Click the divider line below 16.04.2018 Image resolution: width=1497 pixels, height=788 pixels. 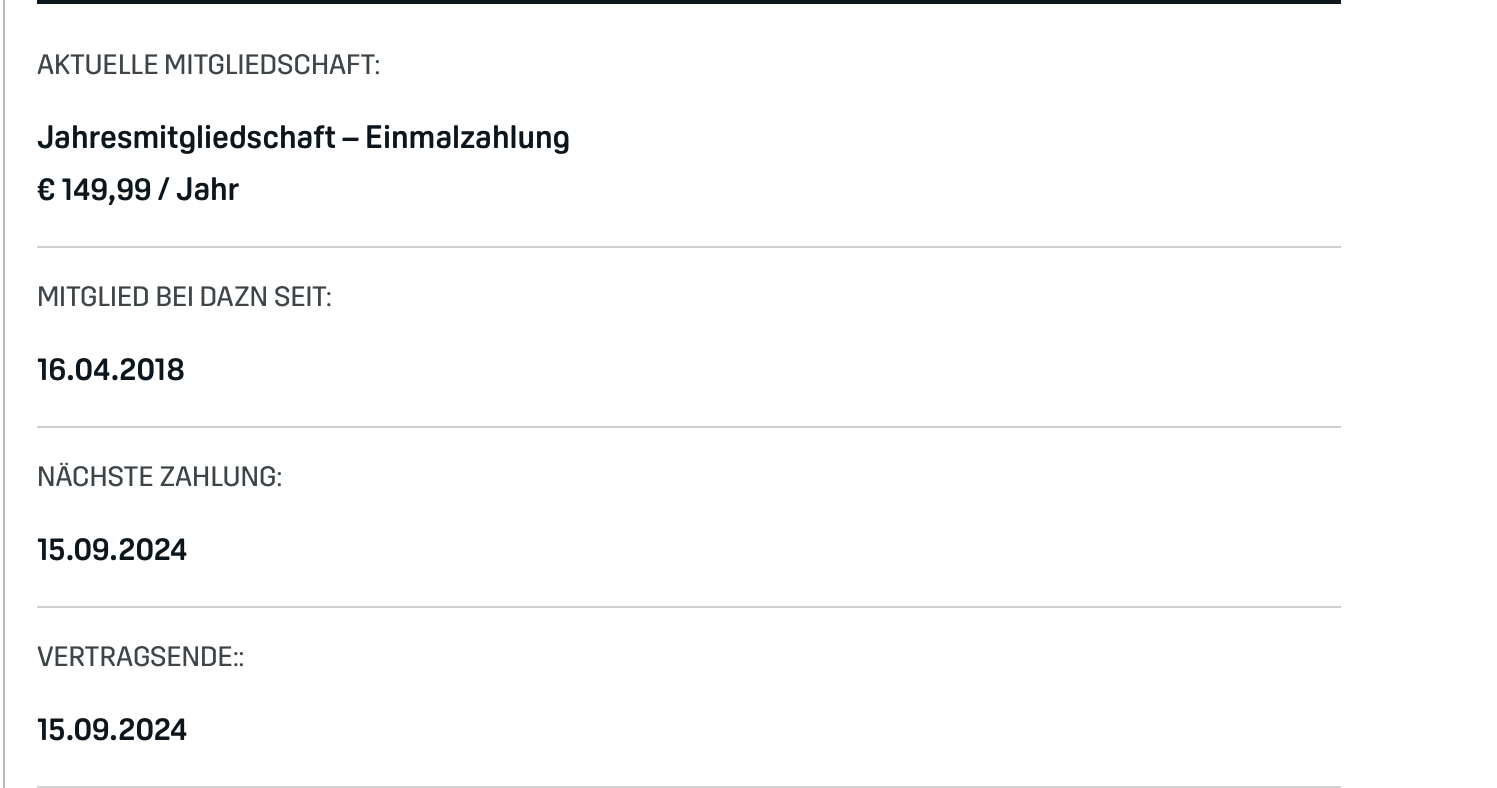click(688, 427)
